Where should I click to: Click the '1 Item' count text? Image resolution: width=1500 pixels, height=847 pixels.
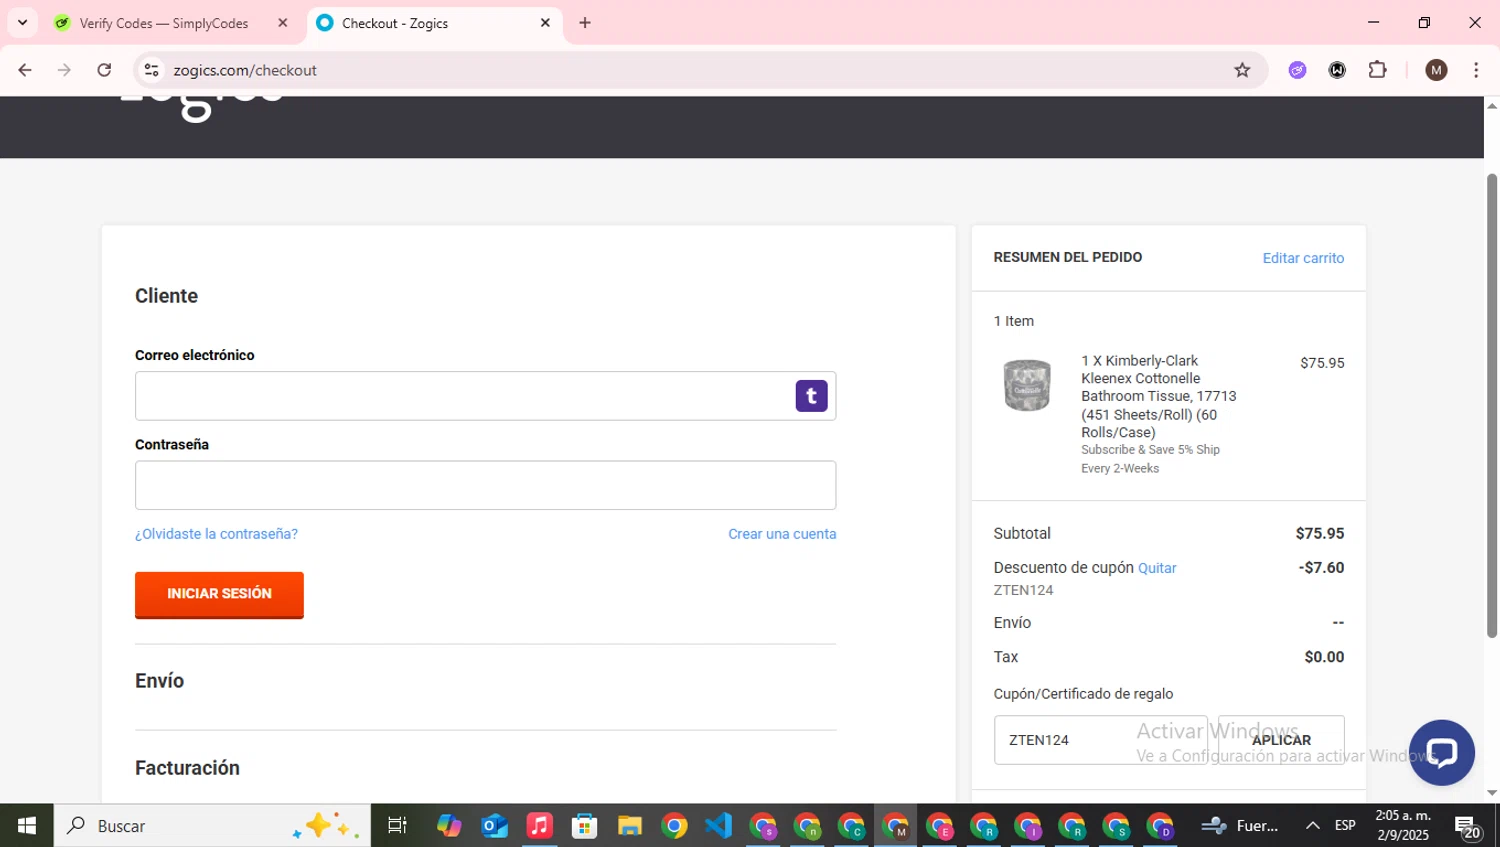pos(1013,321)
